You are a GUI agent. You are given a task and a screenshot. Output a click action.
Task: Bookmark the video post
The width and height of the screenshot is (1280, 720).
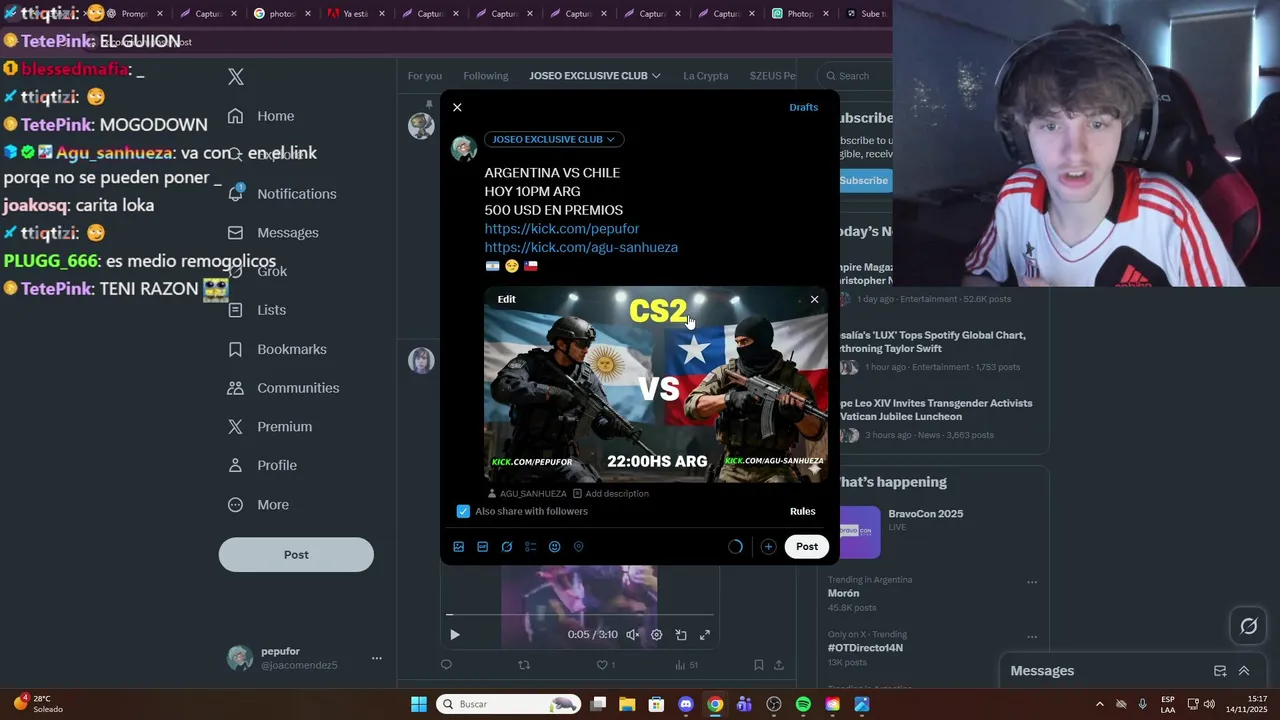coord(759,665)
